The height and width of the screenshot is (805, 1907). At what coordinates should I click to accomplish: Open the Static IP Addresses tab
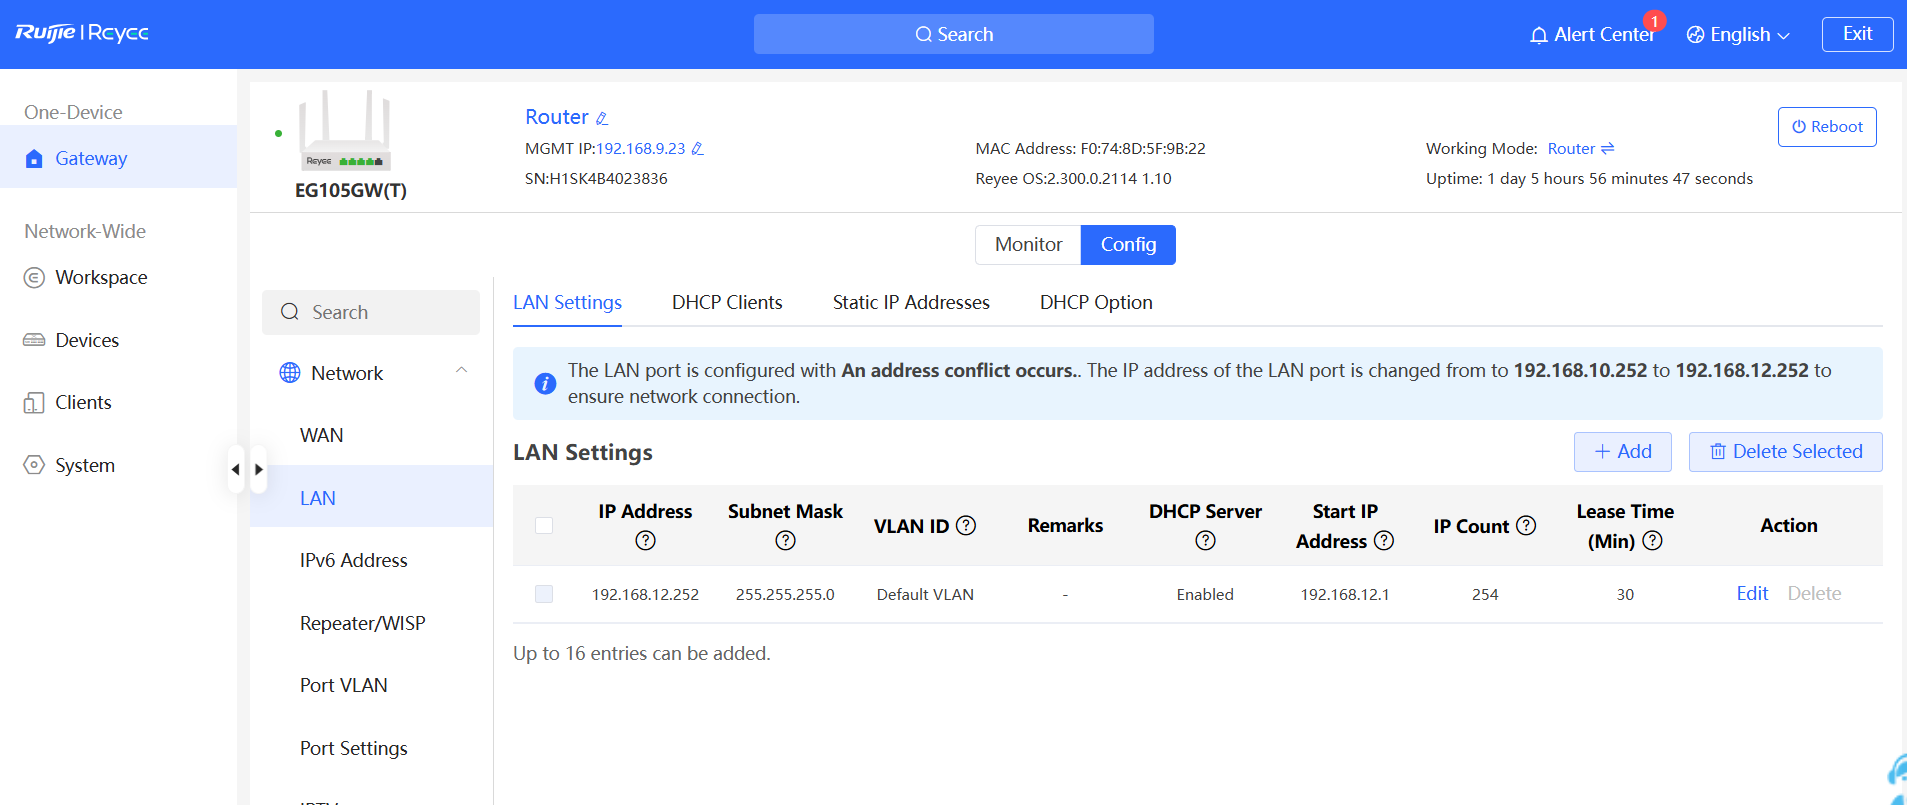point(911,302)
